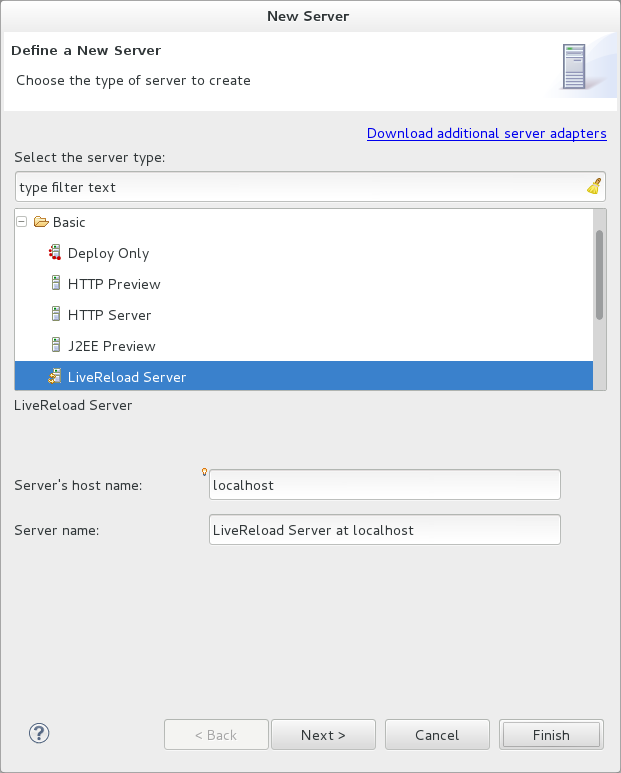Click the Next > button

click(x=323, y=735)
